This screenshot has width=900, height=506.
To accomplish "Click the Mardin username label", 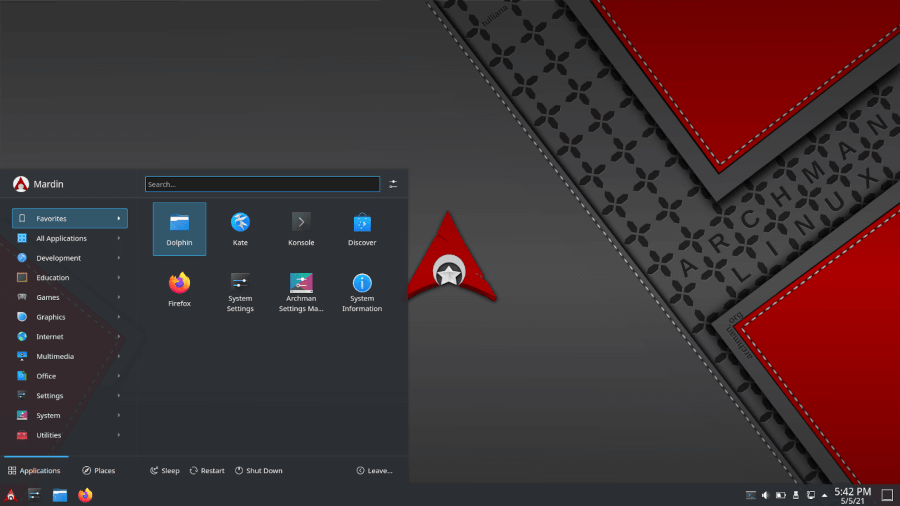I will point(48,184).
